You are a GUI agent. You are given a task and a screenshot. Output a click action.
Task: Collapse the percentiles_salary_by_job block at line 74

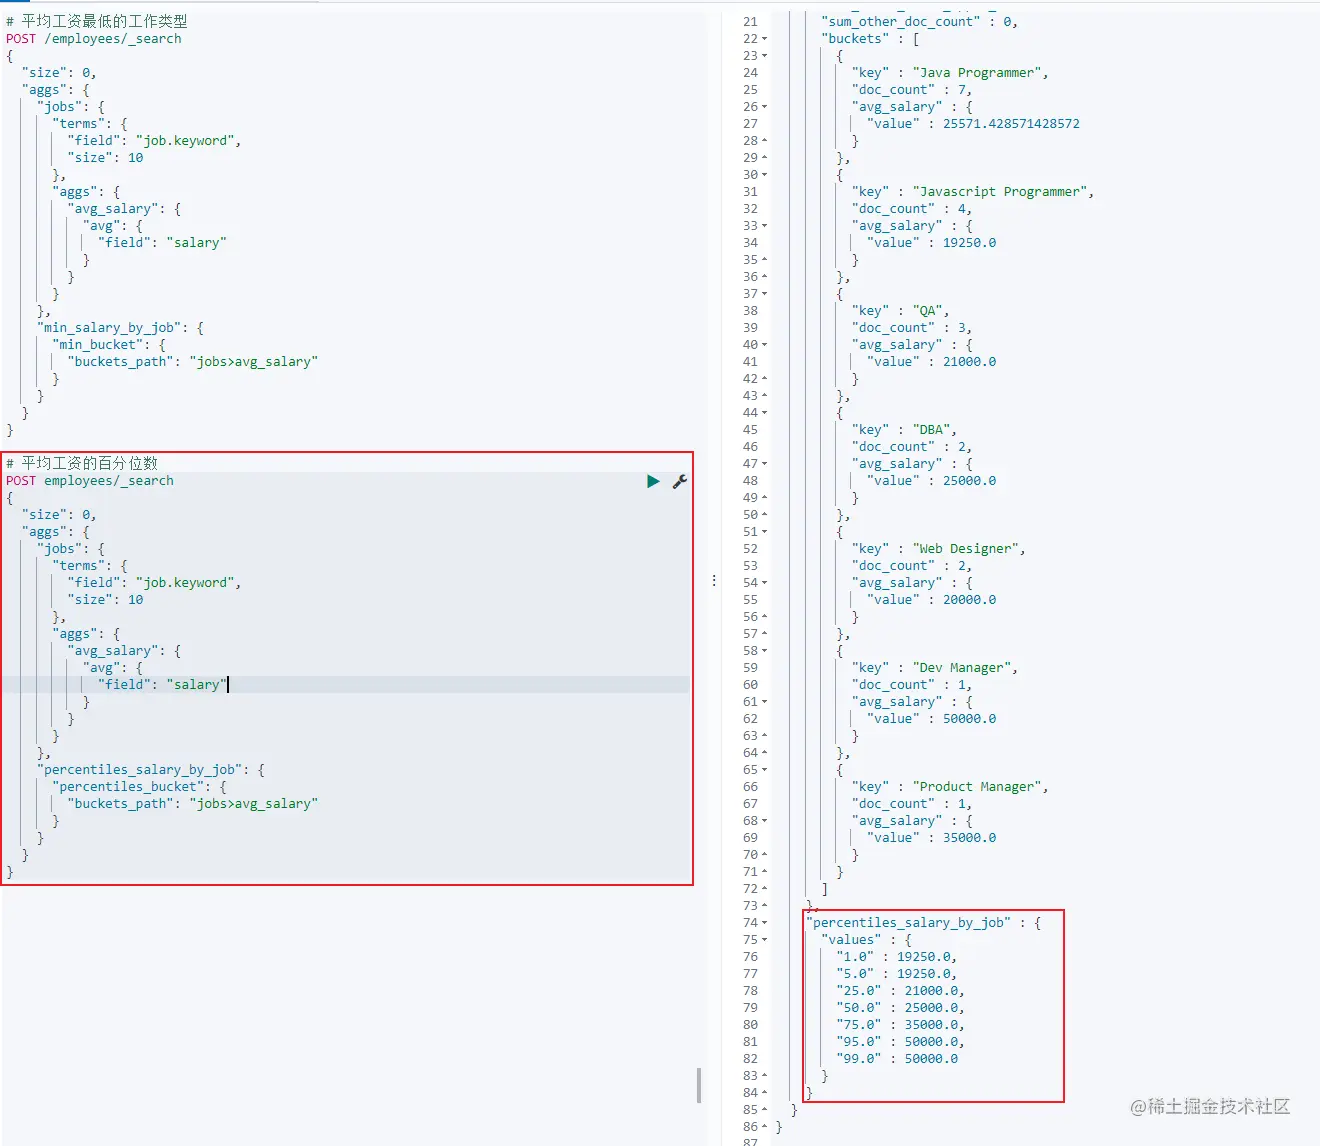[765, 923]
